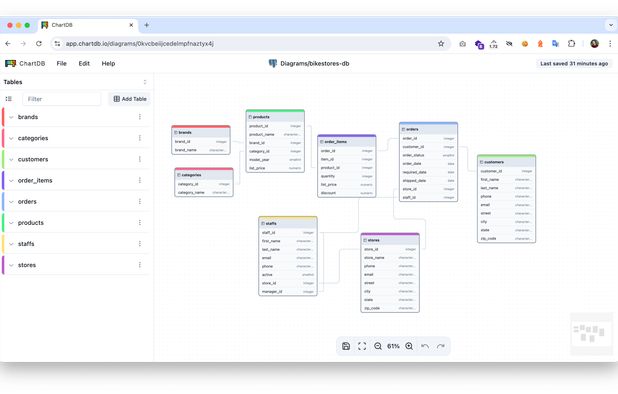The image size is (618, 394).
Task: Open the staffs row options menu
Action: point(140,244)
